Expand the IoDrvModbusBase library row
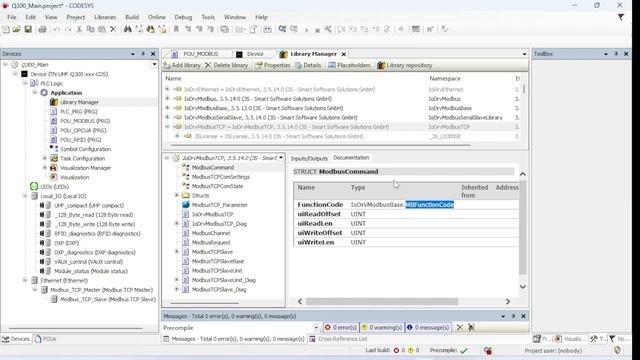Viewport: 640px width, 360px height. pos(167,108)
